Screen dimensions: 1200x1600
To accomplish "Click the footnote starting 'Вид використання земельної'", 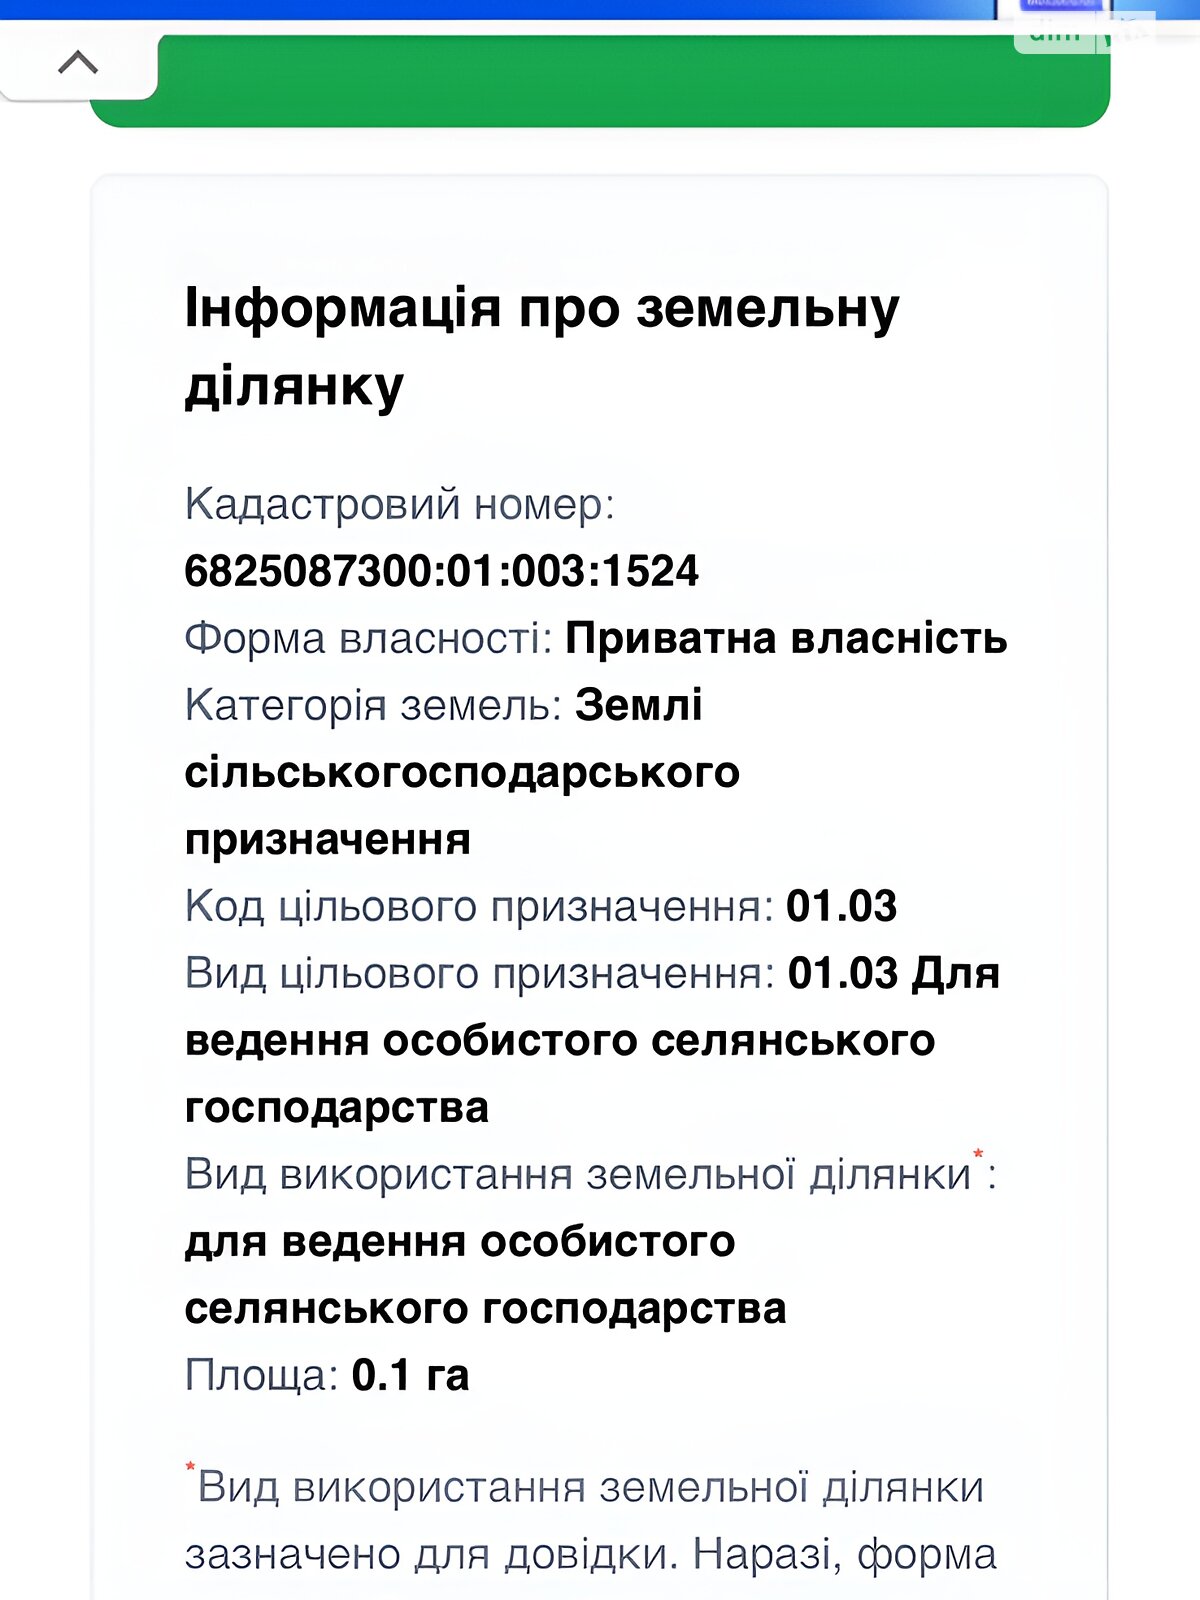I will (x=590, y=1488).
